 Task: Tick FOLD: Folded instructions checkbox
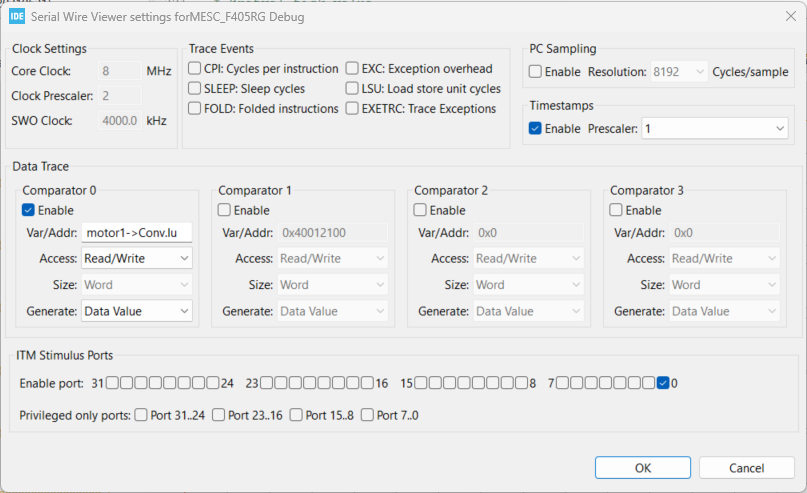(x=195, y=108)
